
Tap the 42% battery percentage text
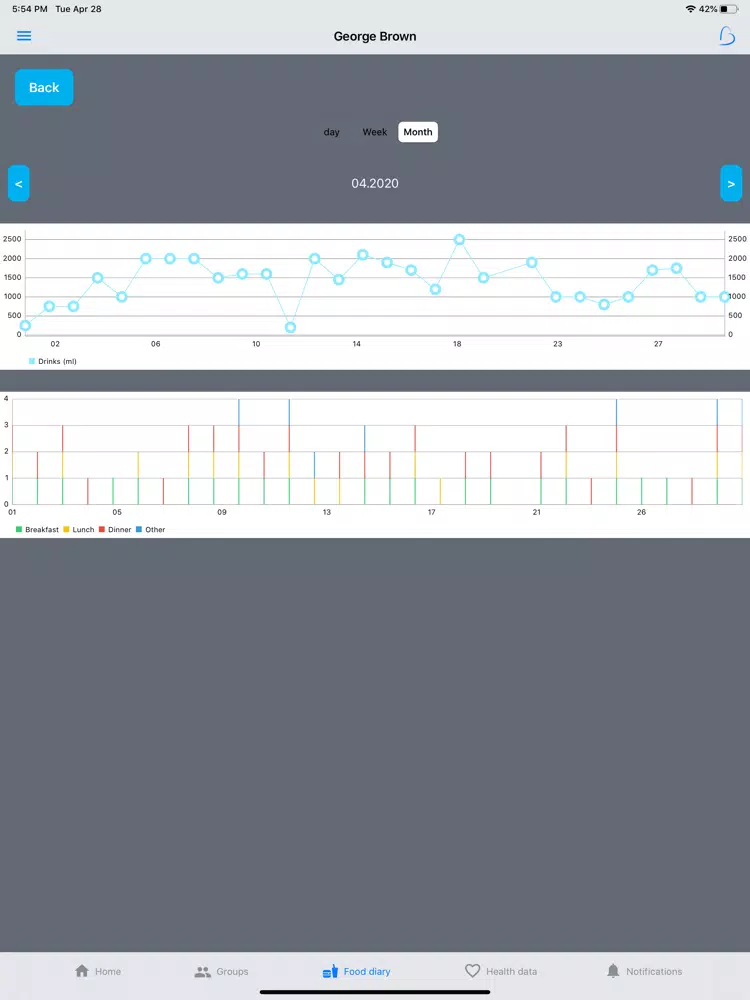point(708,9)
